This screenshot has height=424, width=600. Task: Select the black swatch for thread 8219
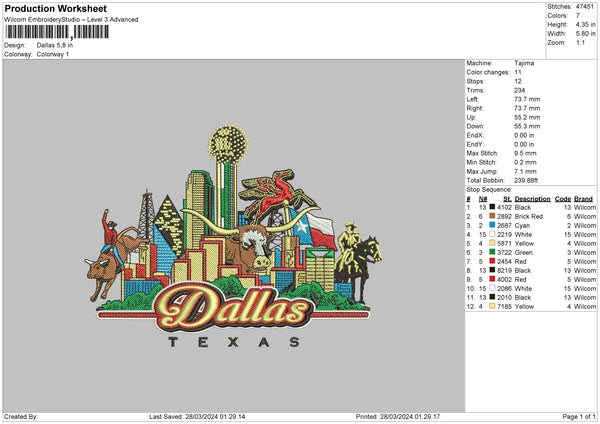pyautogui.click(x=492, y=270)
